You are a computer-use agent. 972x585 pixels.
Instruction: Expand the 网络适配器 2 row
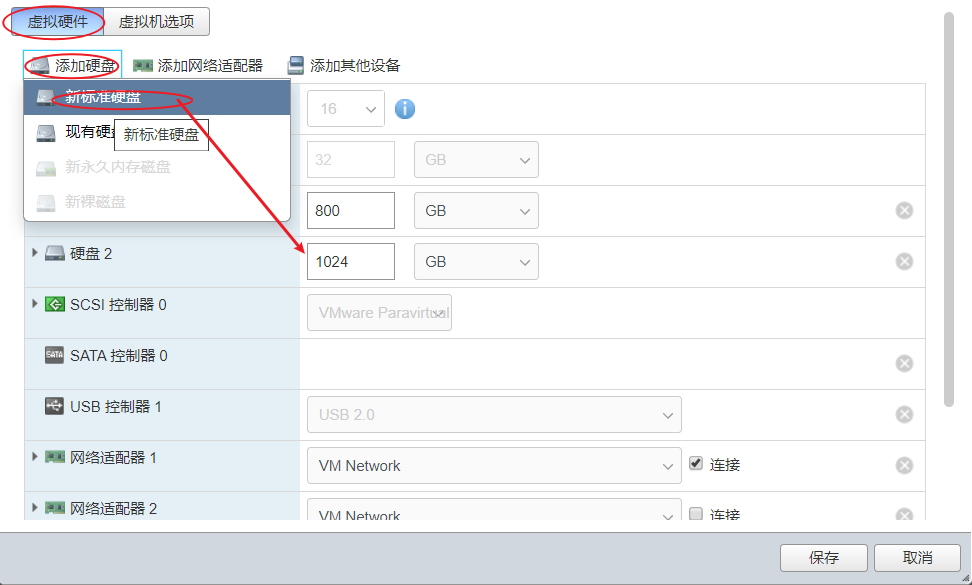coord(35,508)
